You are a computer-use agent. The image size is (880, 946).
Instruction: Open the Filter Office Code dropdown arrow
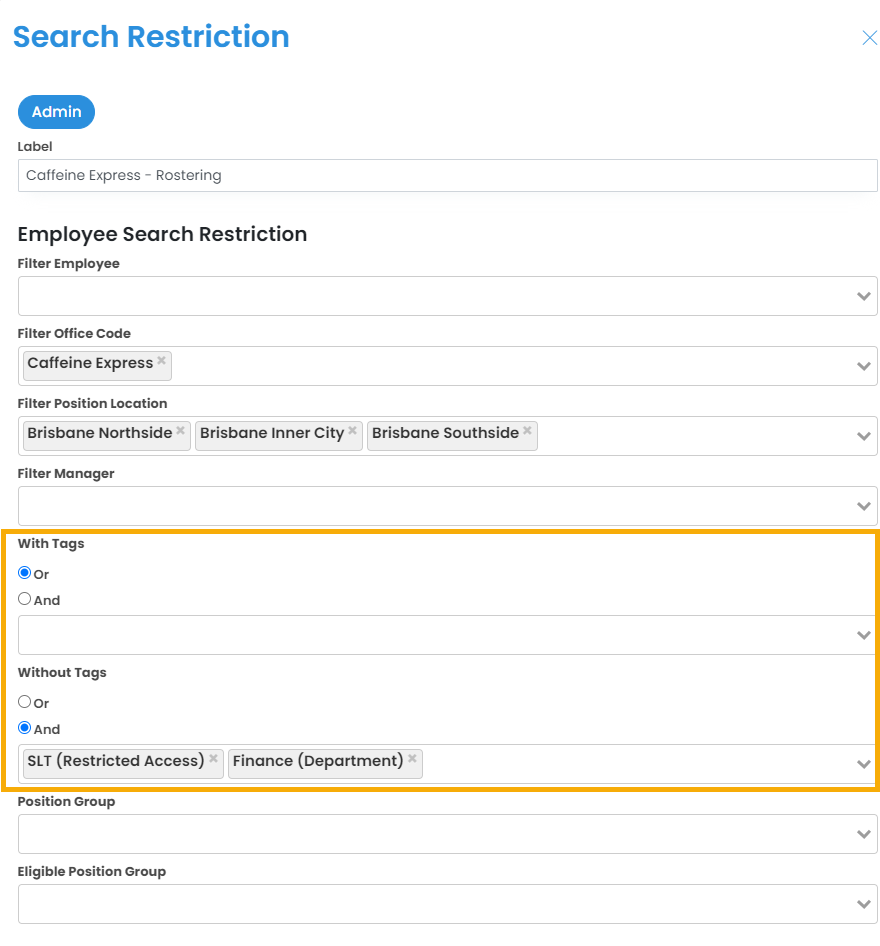863,366
